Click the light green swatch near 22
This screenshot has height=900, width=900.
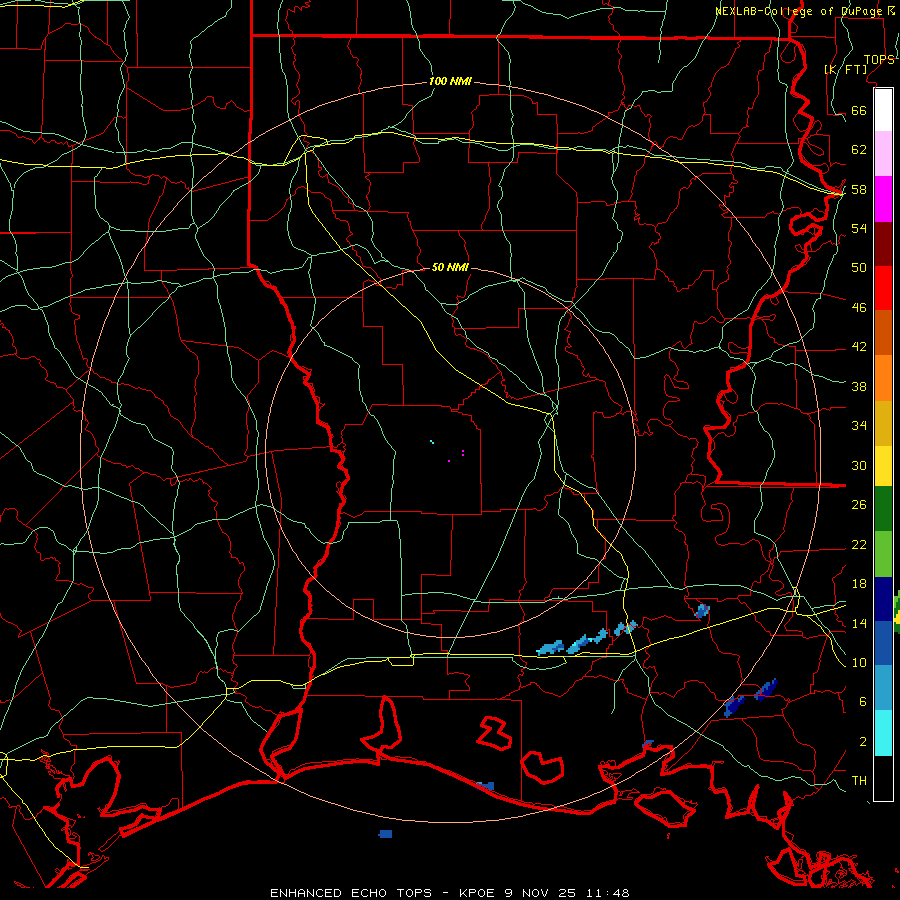coord(883,554)
